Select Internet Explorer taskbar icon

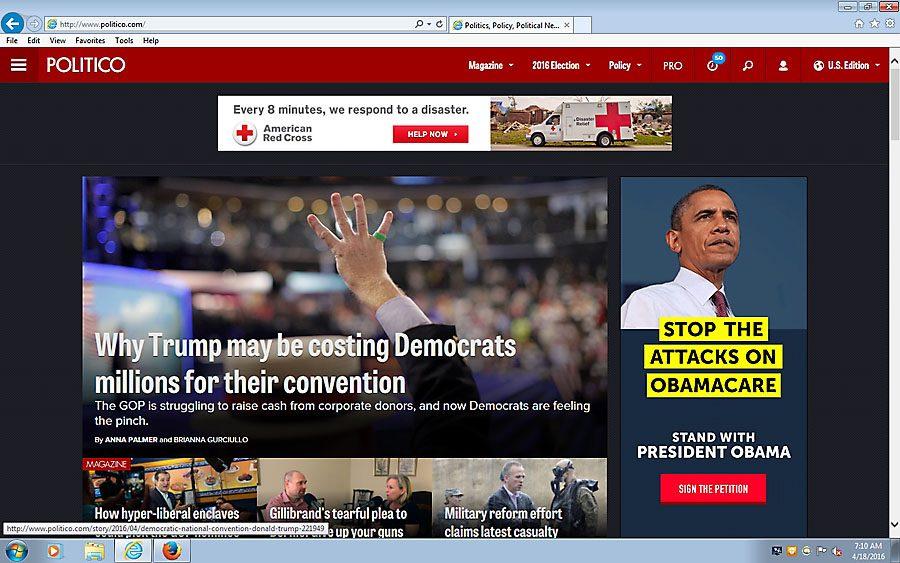134,551
